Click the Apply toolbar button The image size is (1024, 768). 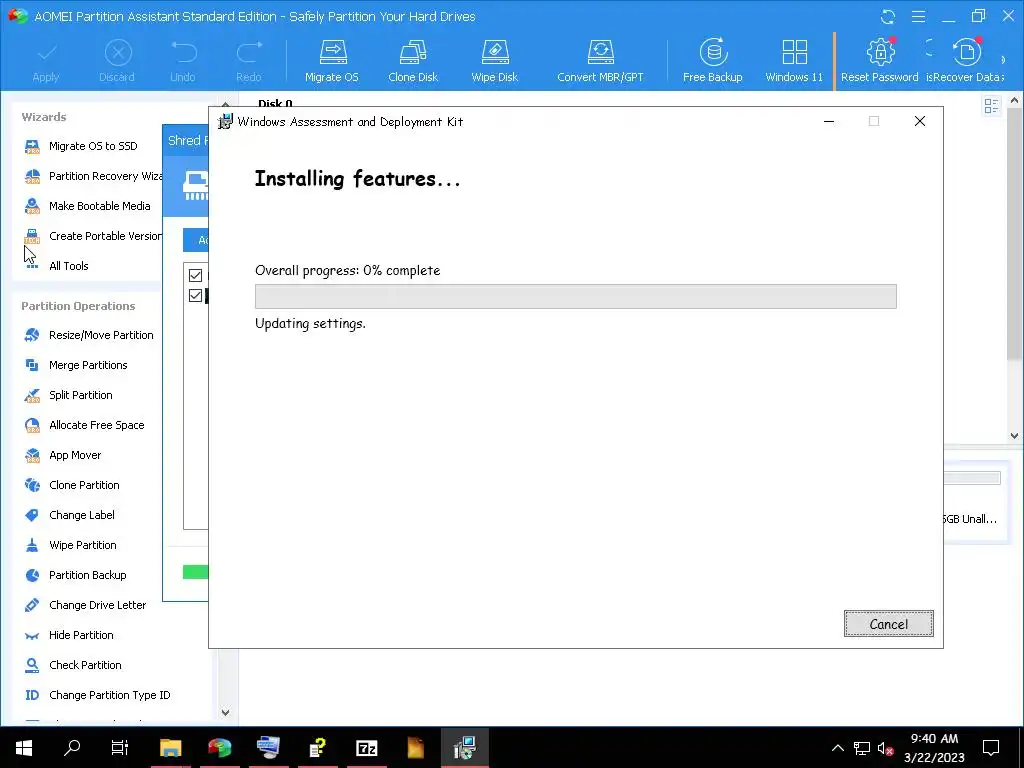(46, 62)
